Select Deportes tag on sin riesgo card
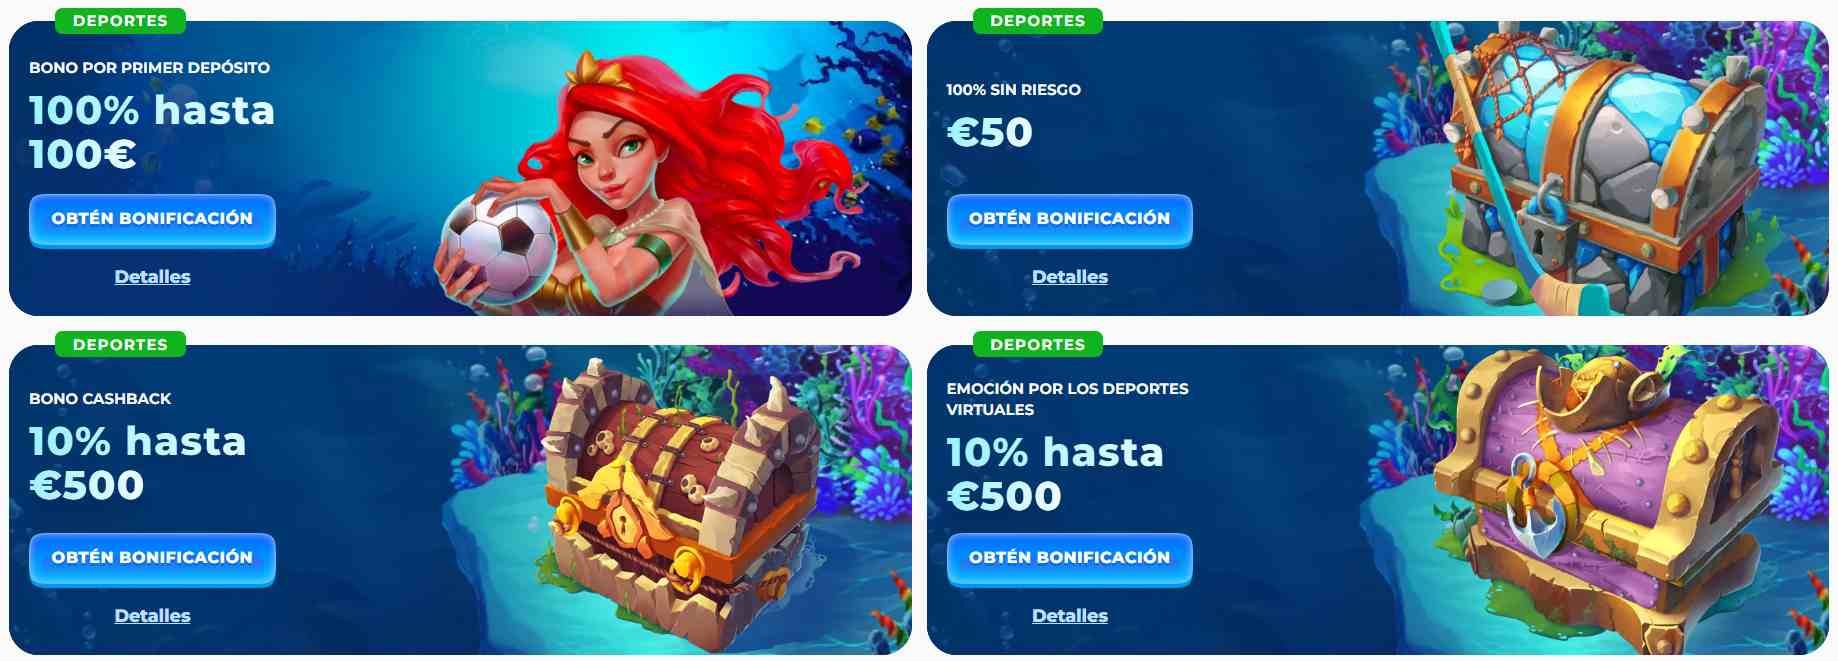 click(x=1037, y=20)
